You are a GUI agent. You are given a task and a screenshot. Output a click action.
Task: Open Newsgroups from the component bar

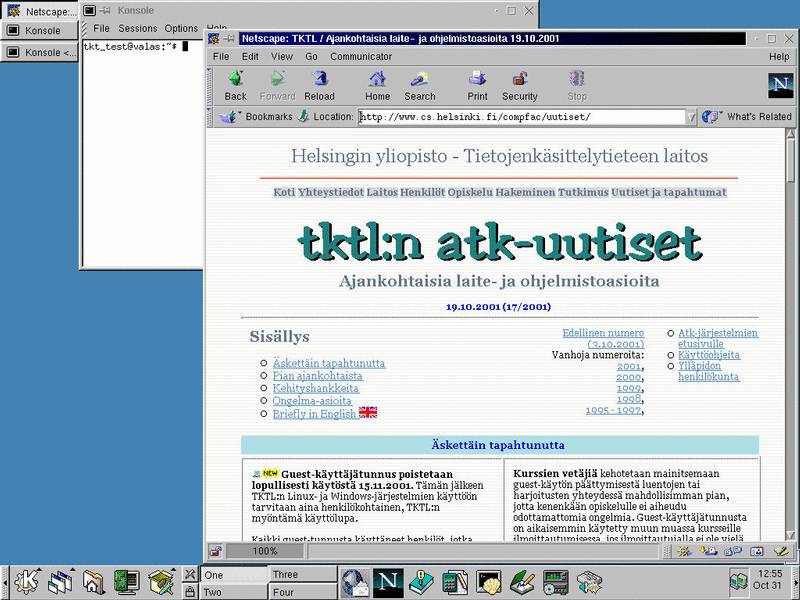tap(733, 551)
